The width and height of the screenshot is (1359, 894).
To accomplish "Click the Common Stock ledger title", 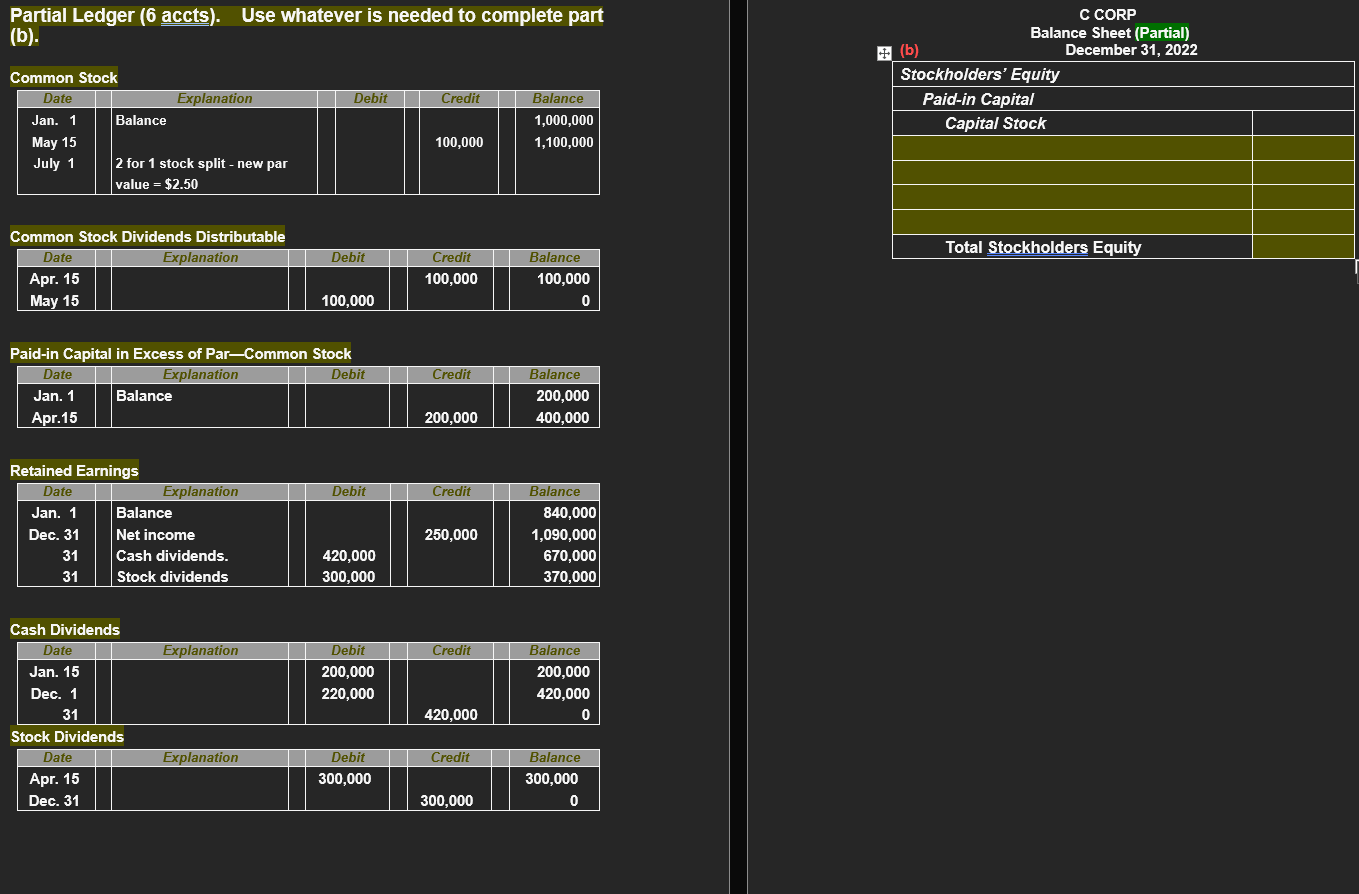I will [63, 77].
